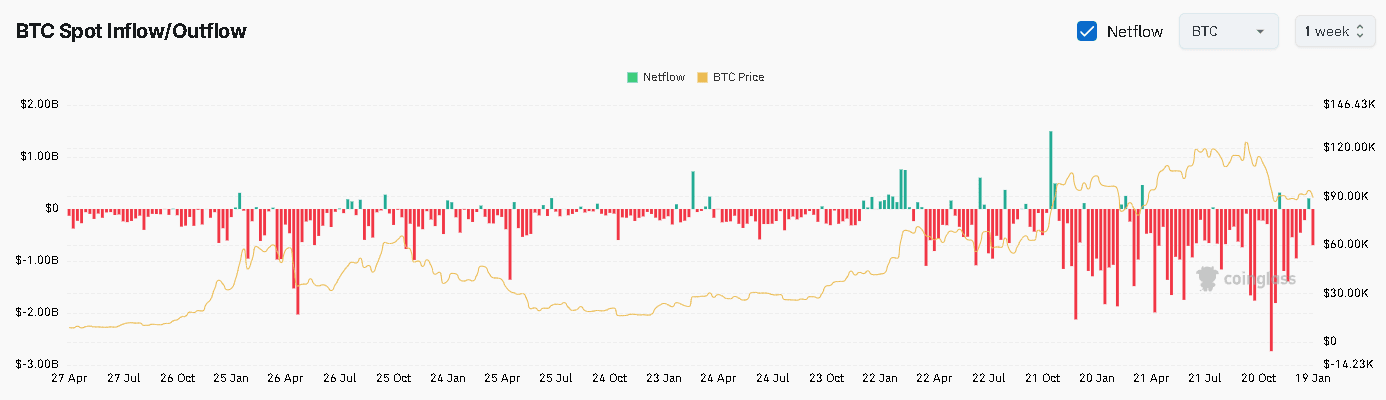Open the 1 week interval selector
Image resolution: width=1386 pixels, height=400 pixels.
[x=1333, y=31]
